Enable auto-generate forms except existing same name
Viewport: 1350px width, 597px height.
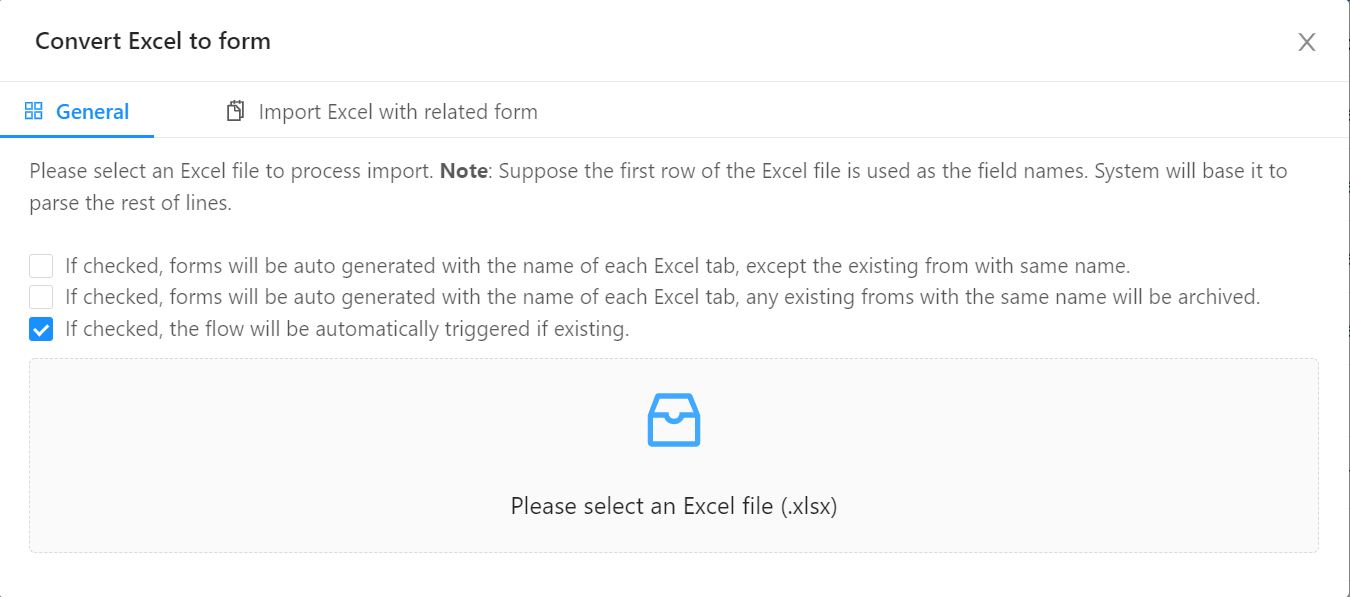41,266
